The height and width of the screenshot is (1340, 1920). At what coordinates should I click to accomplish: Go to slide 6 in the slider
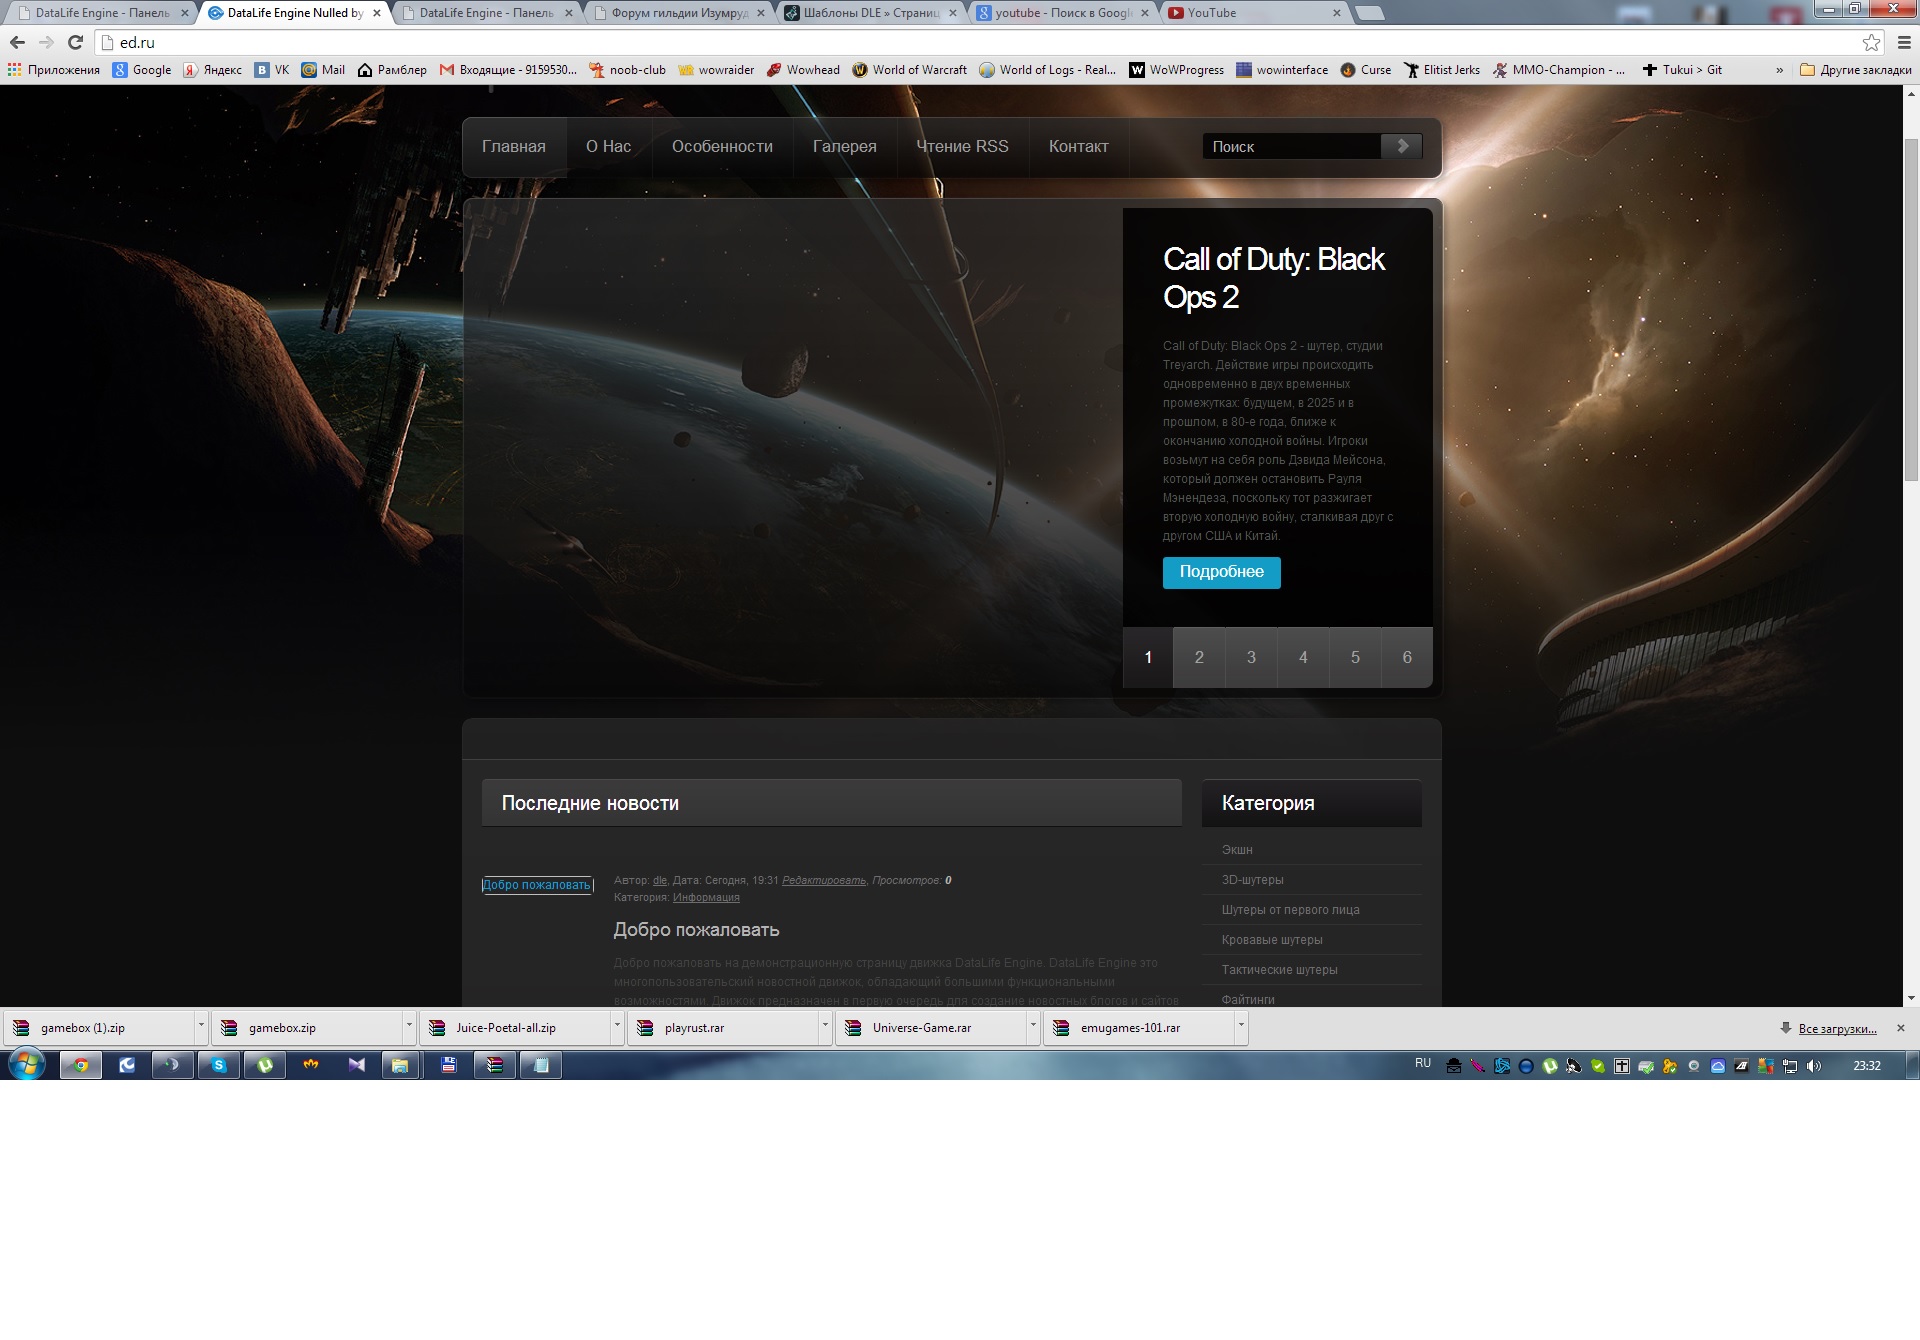1407,657
